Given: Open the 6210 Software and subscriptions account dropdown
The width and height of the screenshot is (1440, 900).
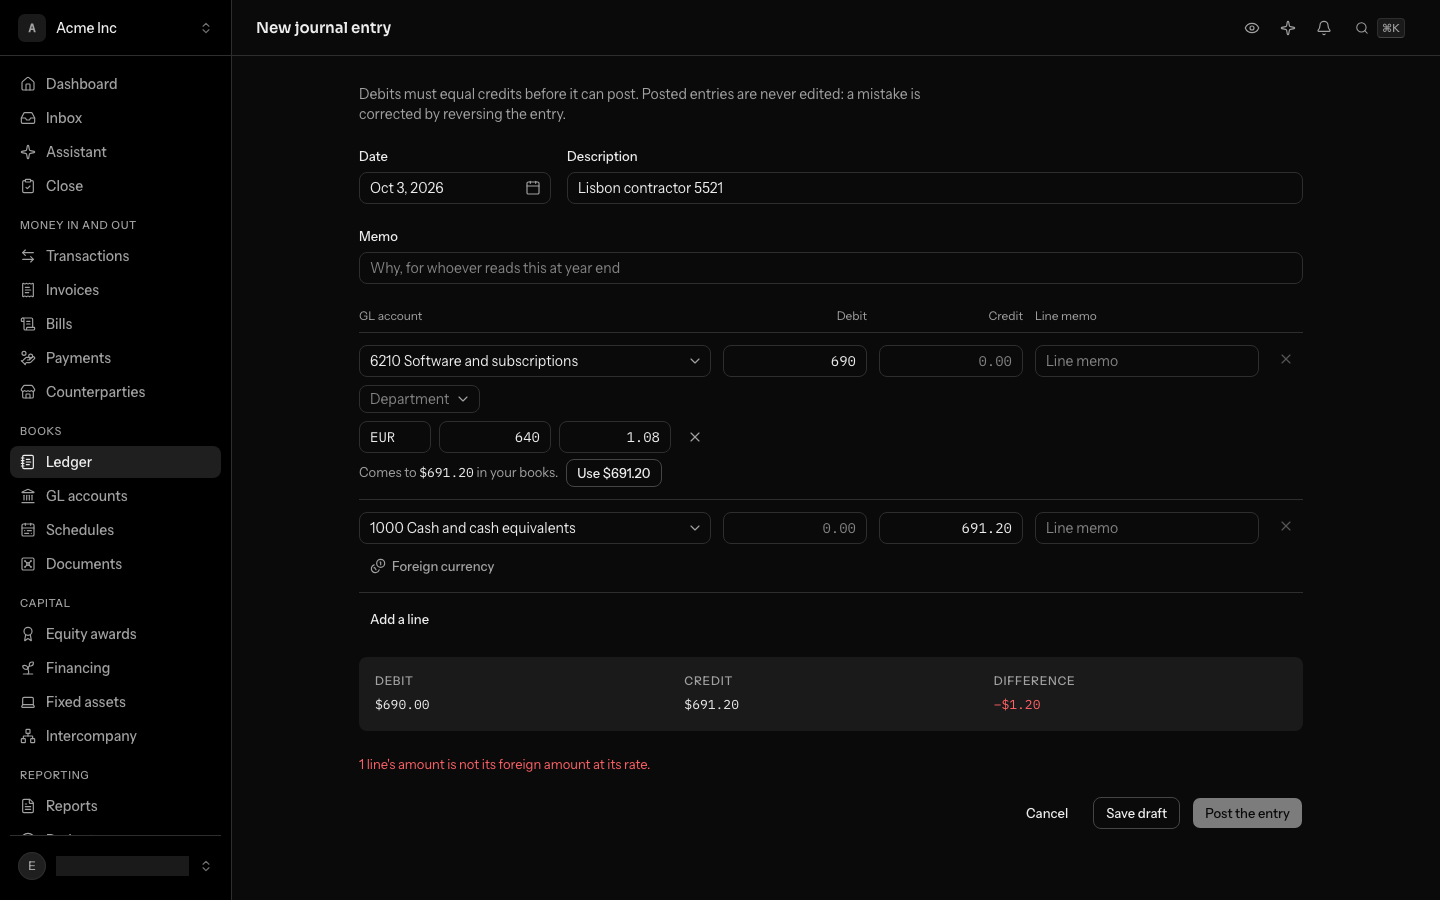Looking at the screenshot, I should pos(535,361).
